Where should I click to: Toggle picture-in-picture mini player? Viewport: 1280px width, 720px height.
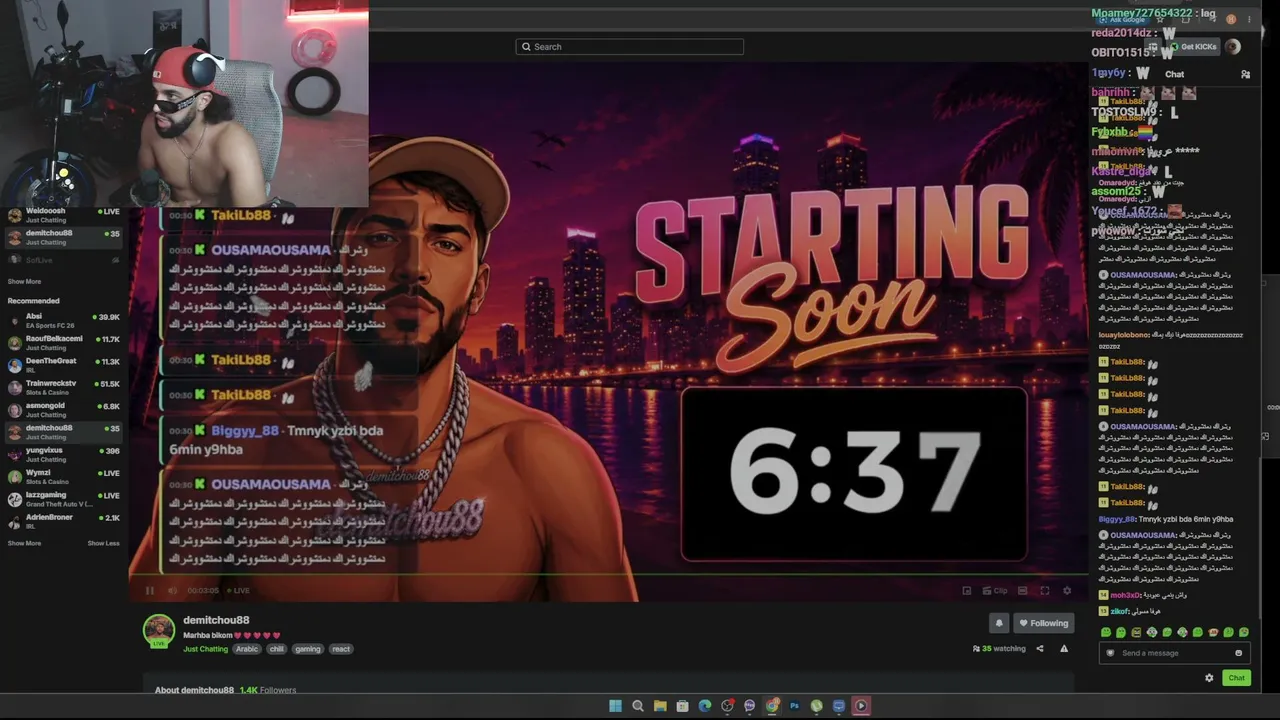click(966, 590)
